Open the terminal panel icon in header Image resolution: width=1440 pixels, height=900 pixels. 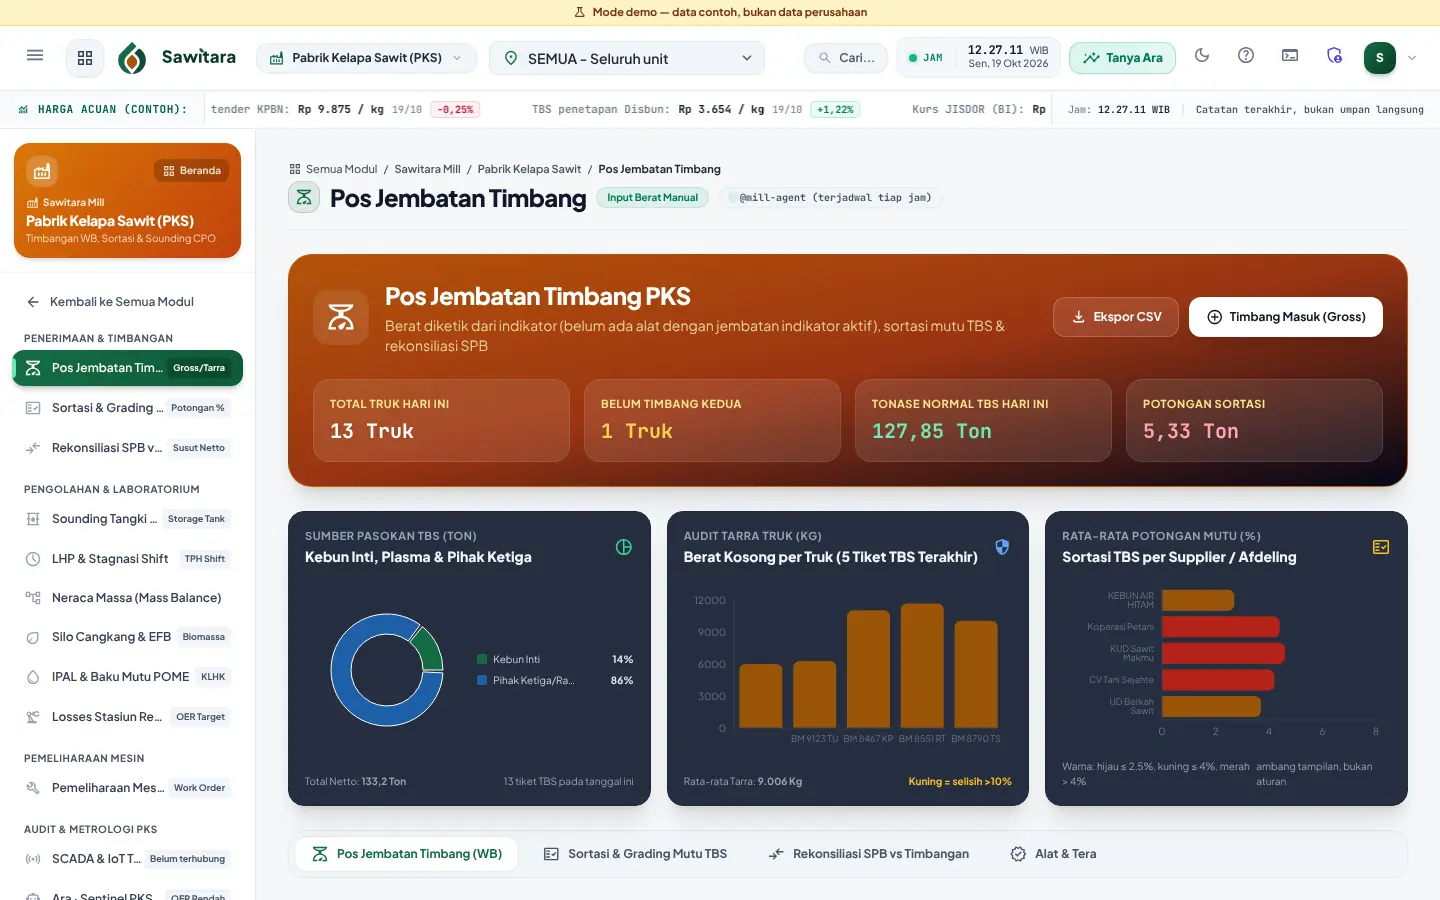click(x=1290, y=56)
